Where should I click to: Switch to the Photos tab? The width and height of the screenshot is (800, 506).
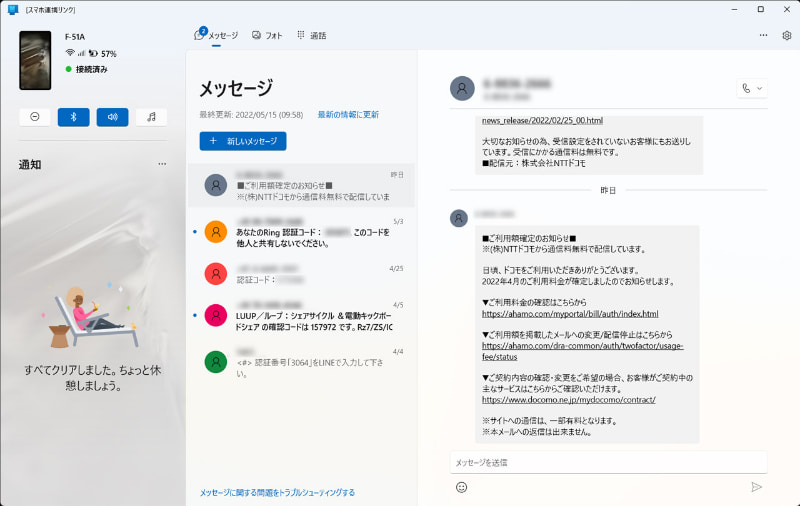click(x=267, y=35)
